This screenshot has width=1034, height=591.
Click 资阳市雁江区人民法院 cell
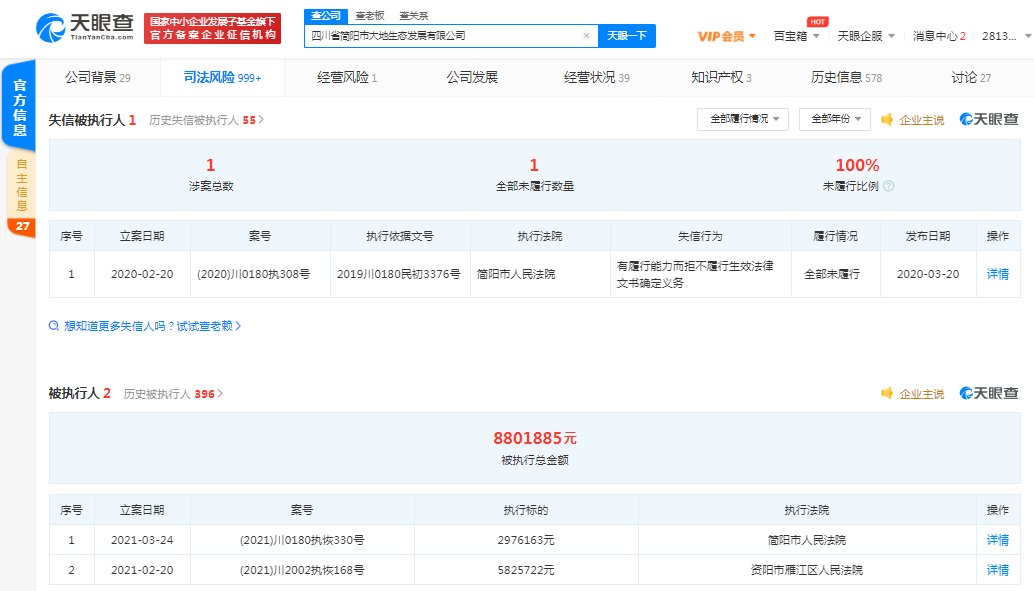pyautogui.click(x=806, y=570)
